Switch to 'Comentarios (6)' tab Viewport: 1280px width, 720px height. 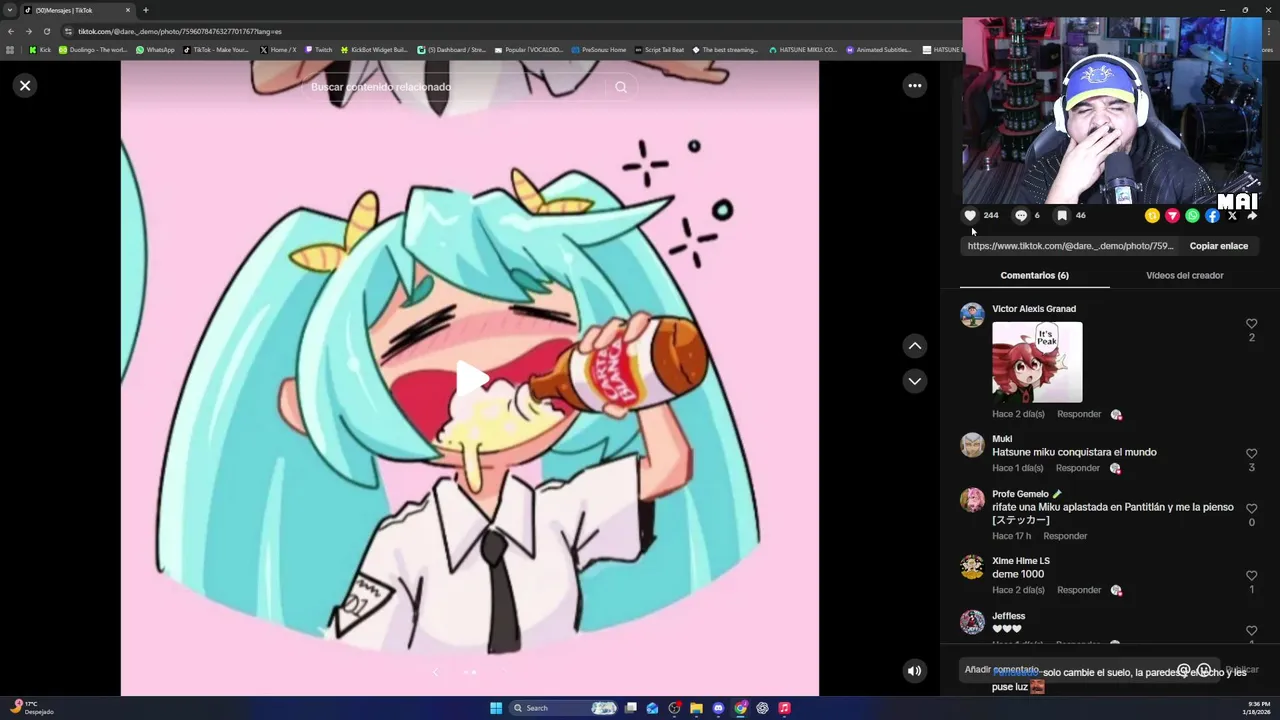1034,275
